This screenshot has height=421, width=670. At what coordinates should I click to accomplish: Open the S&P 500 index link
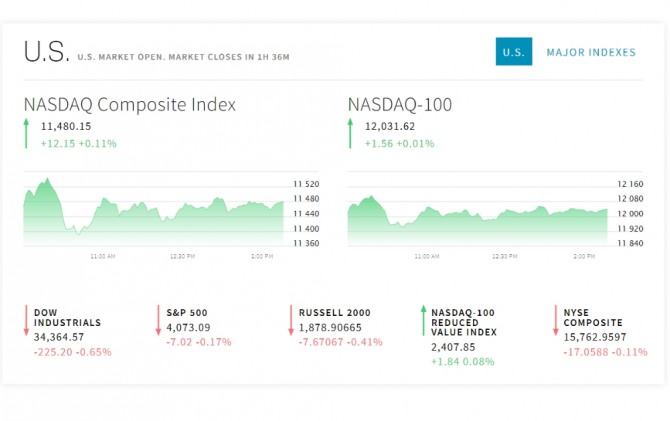coord(187,313)
